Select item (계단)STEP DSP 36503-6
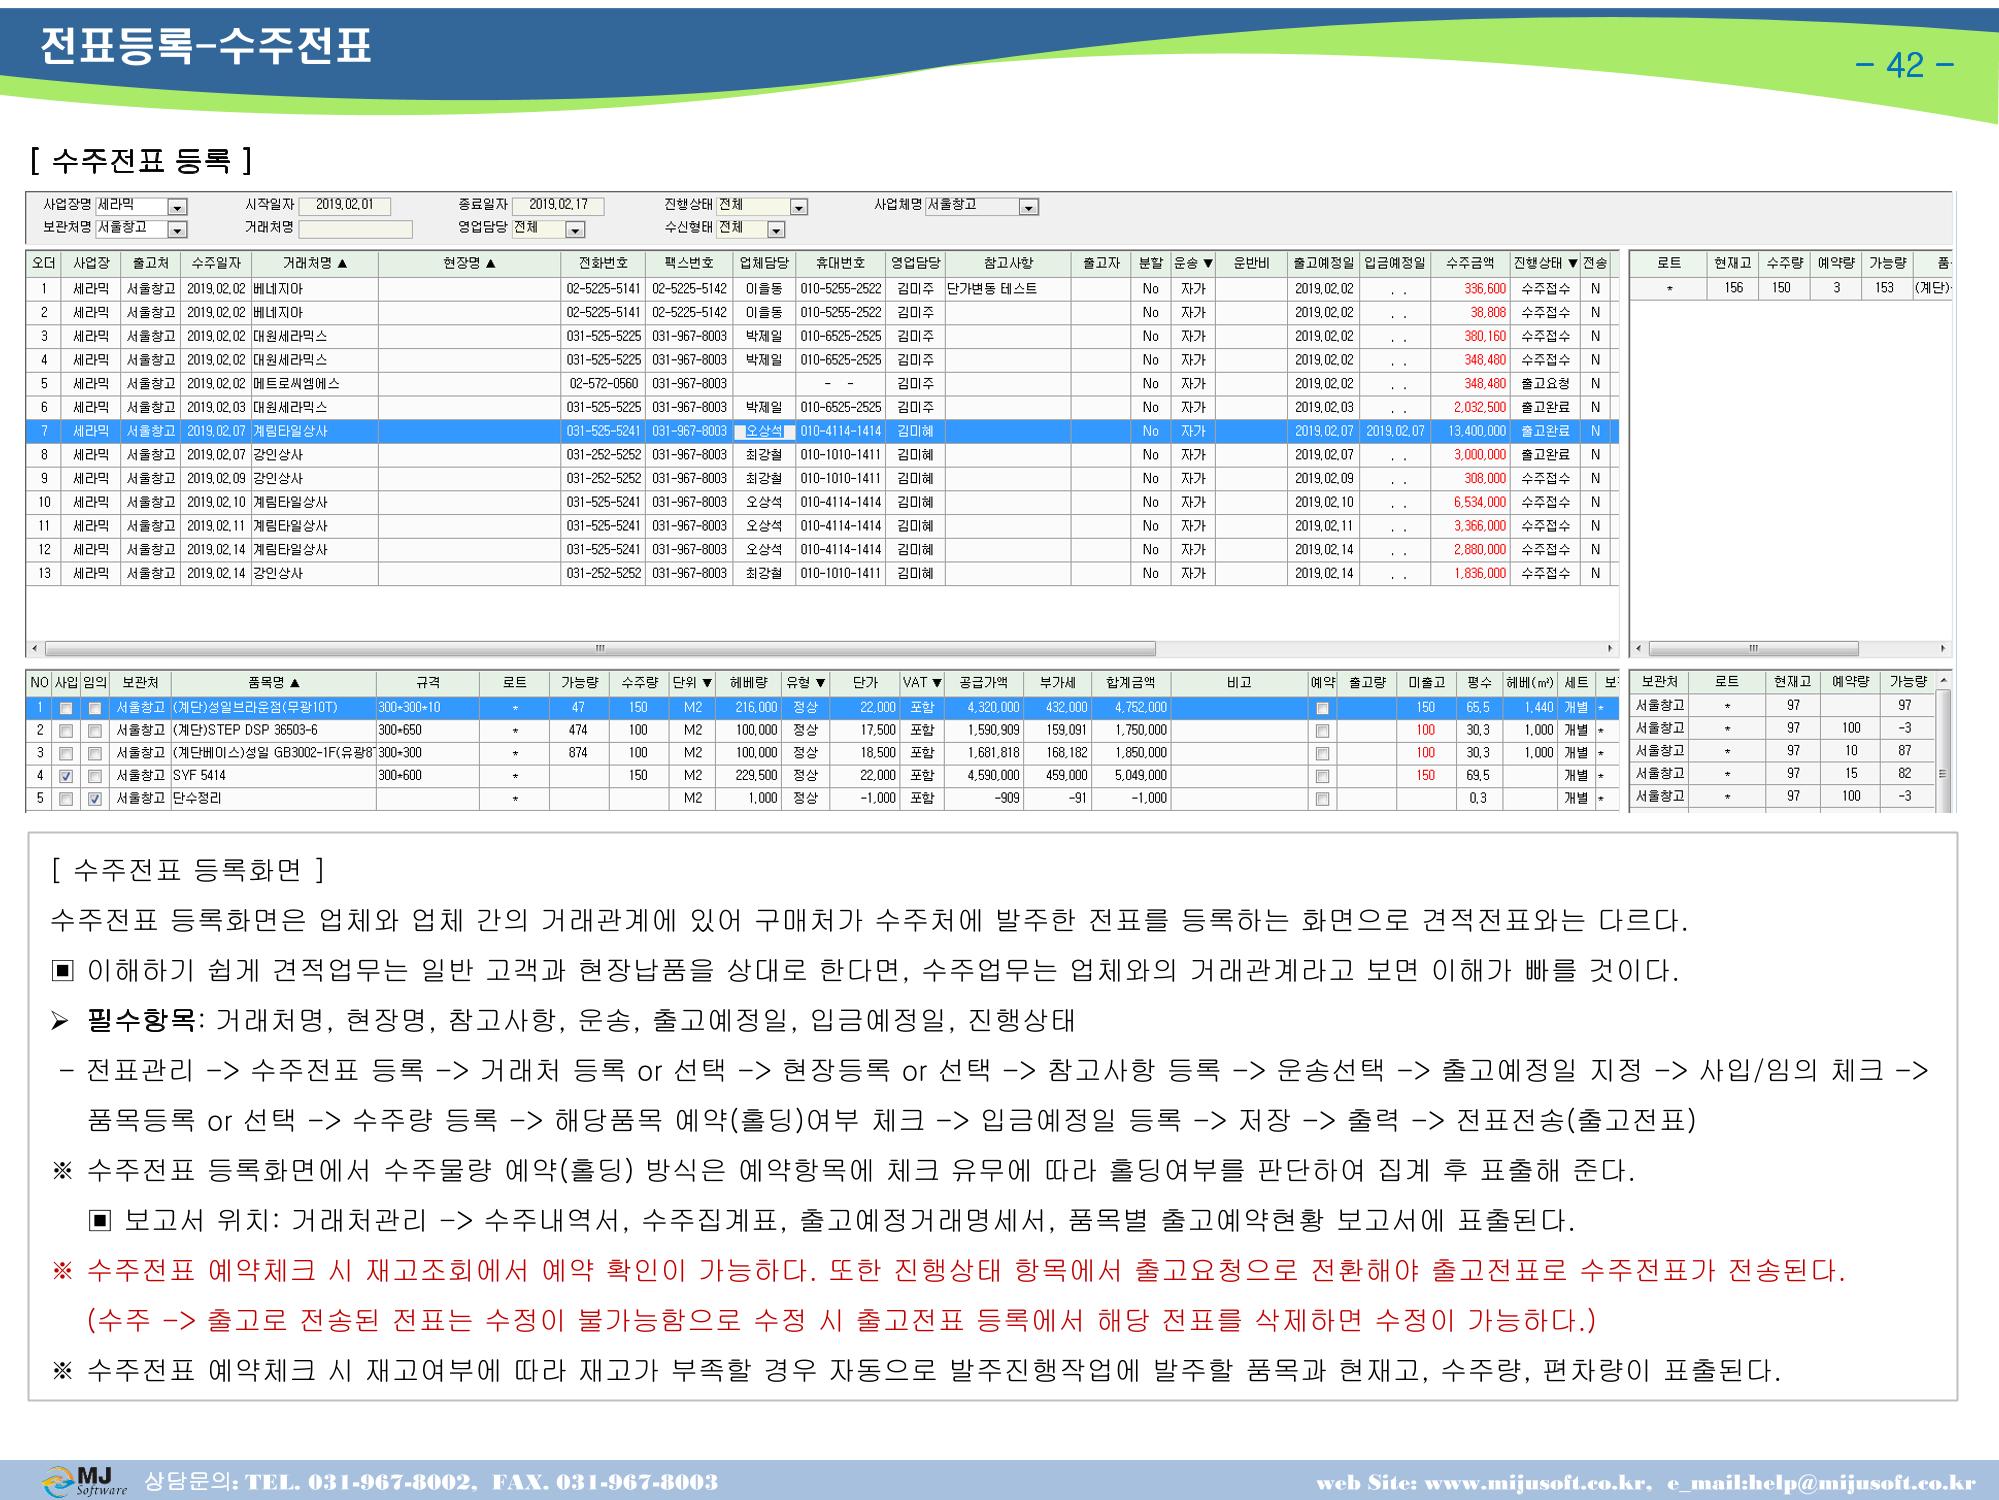This screenshot has height=1500, width=1999. [x=273, y=731]
